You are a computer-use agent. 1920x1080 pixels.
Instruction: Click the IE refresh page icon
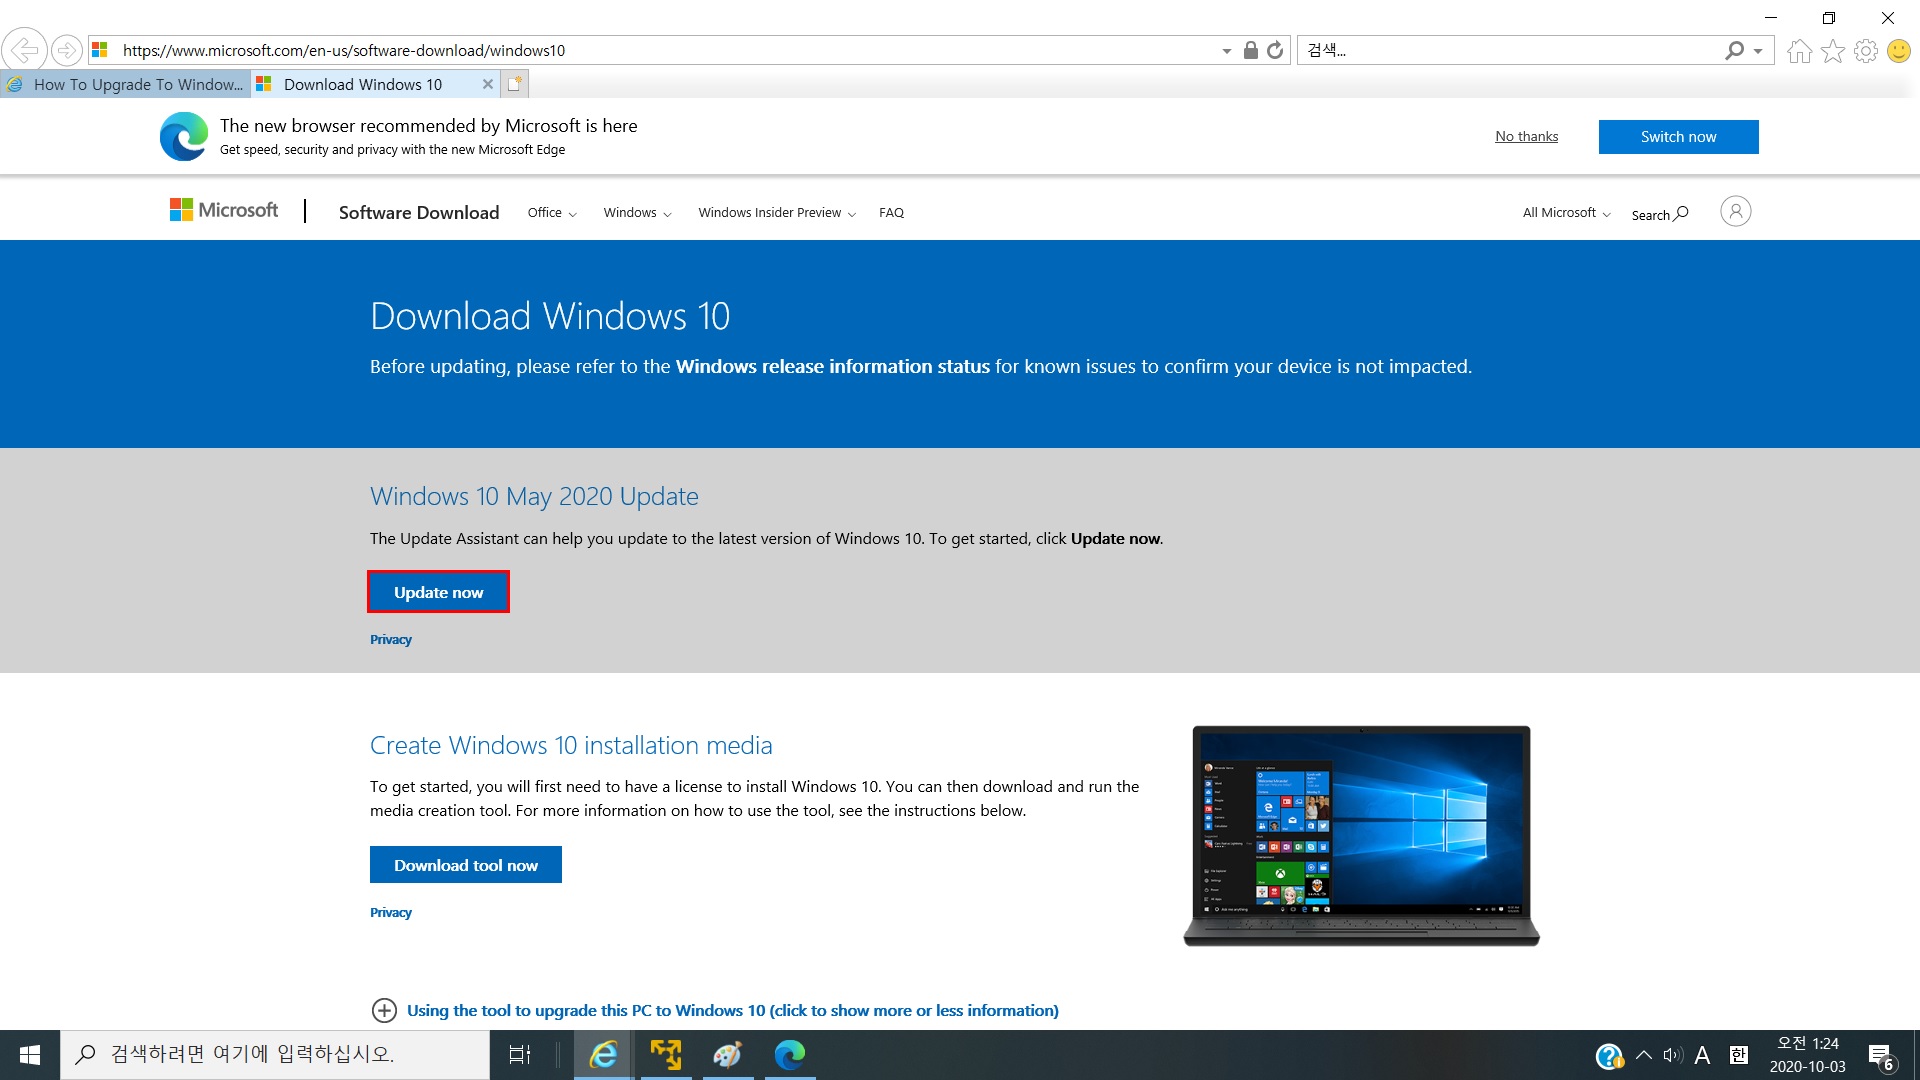point(1275,50)
